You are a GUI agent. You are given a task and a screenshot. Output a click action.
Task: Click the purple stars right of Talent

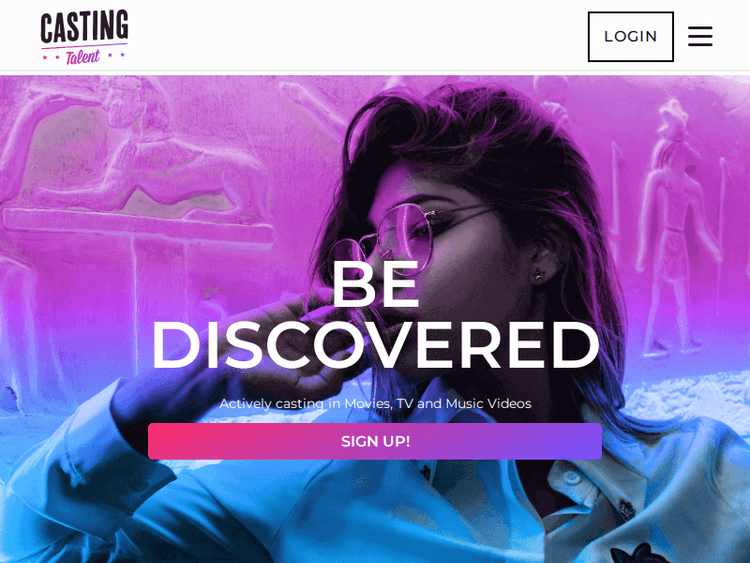pyautogui.click(x=116, y=55)
